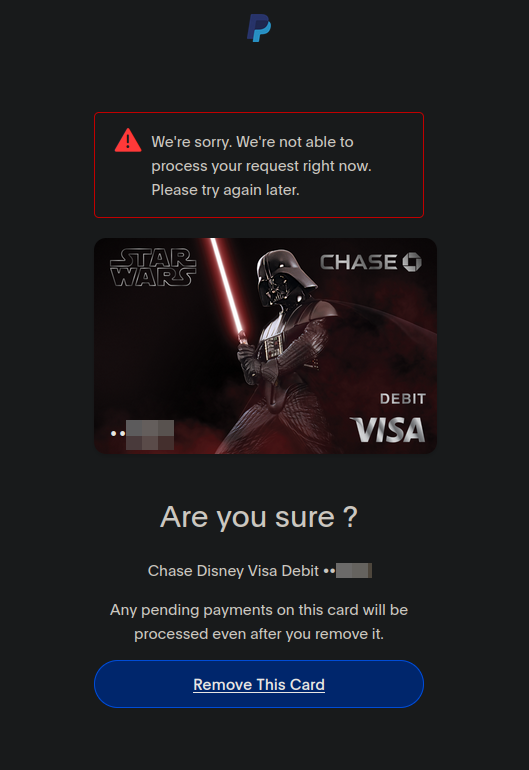Image resolution: width=529 pixels, height=770 pixels.
Task: Click the Chase octagon symbol on the card
Action: pos(412,262)
